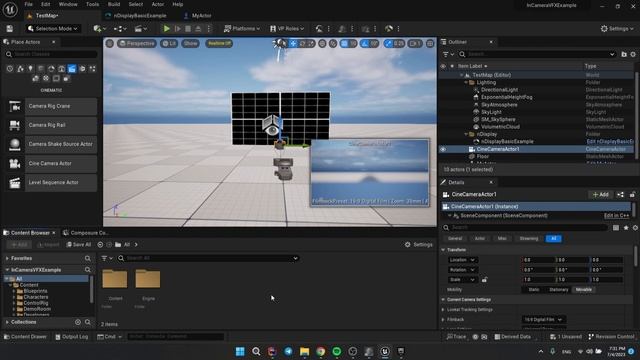Open the Build menu
This screenshot has height=360, width=640.
pos(114,4)
